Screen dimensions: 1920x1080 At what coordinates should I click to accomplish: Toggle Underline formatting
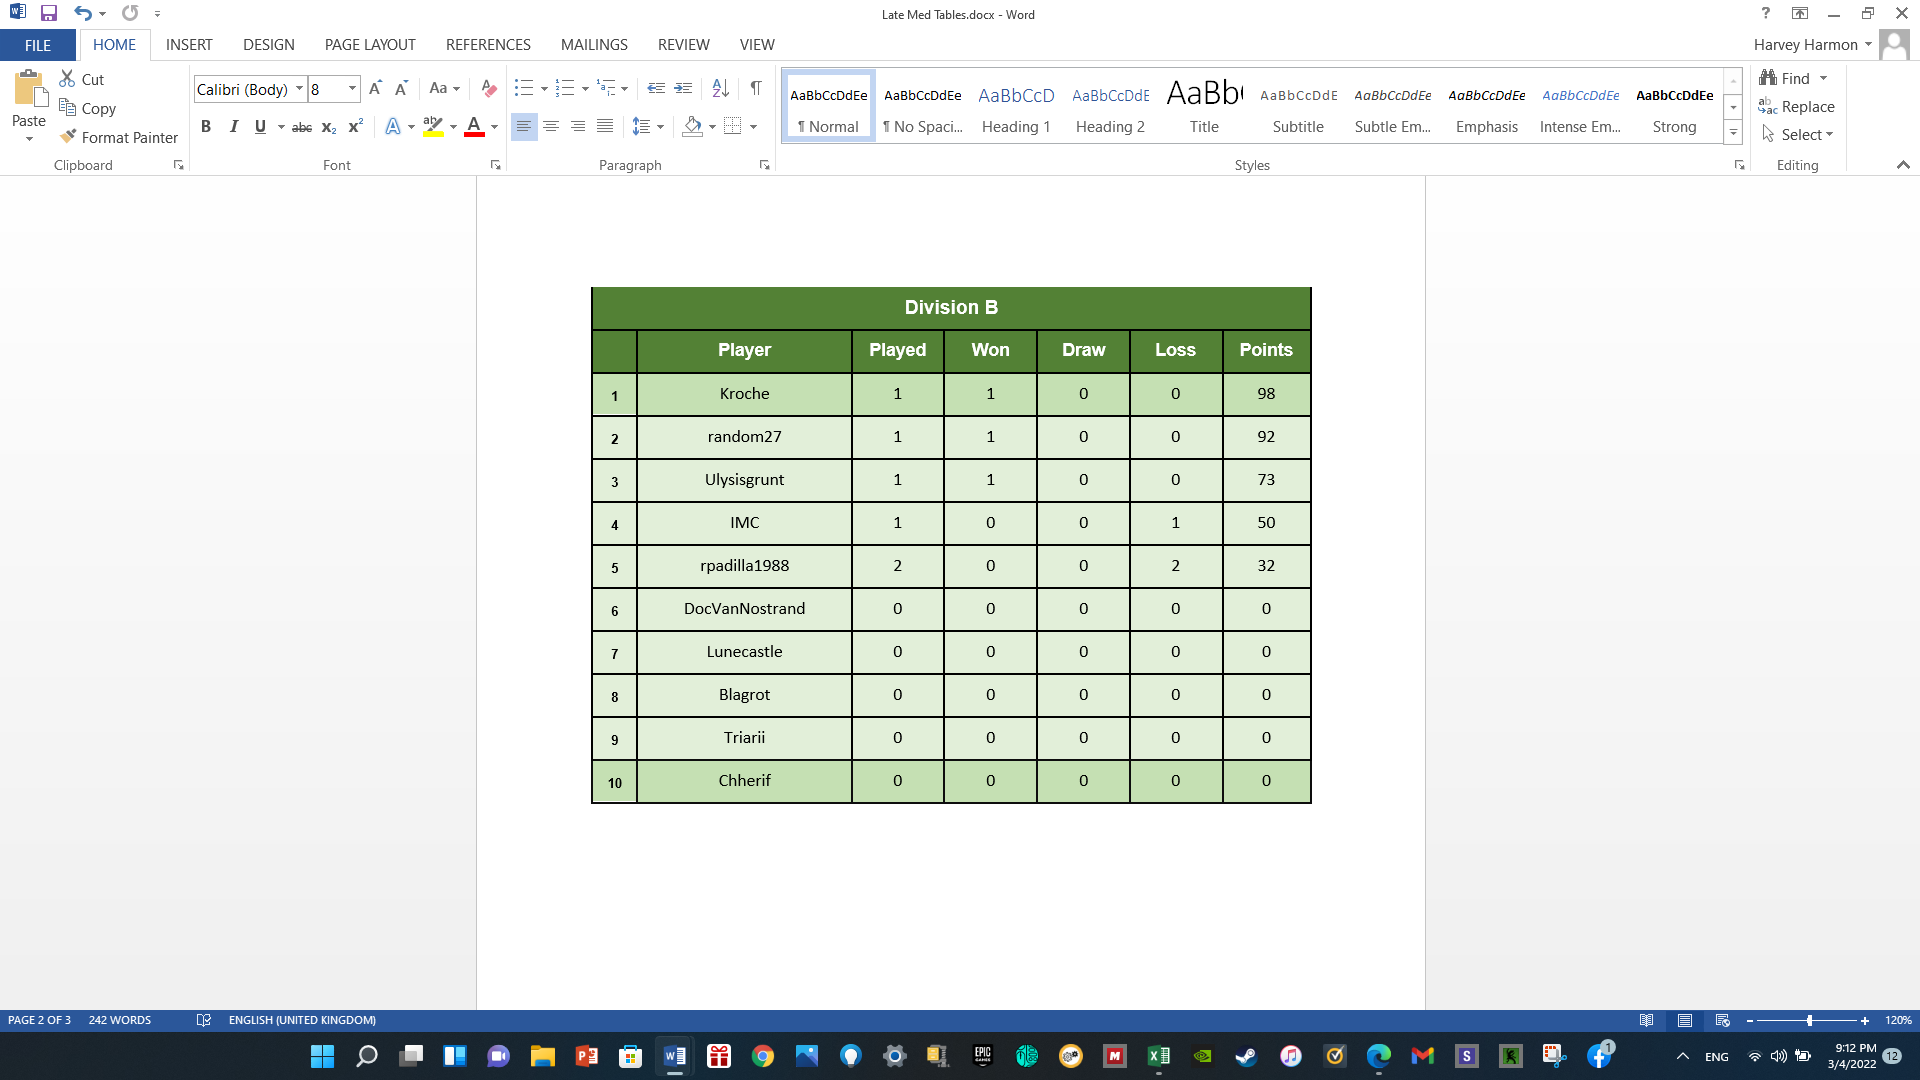pos(260,127)
